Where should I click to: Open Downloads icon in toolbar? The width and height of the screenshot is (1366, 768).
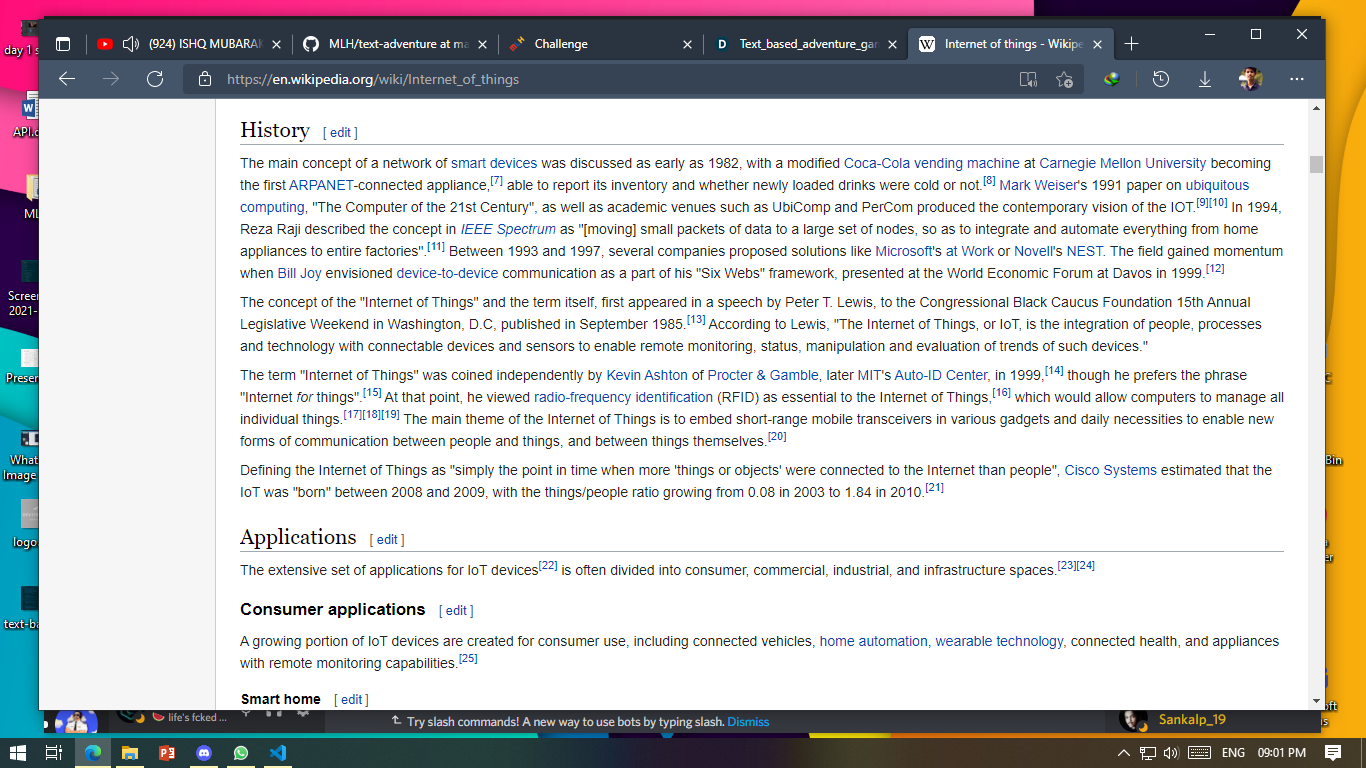coord(1205,79)
